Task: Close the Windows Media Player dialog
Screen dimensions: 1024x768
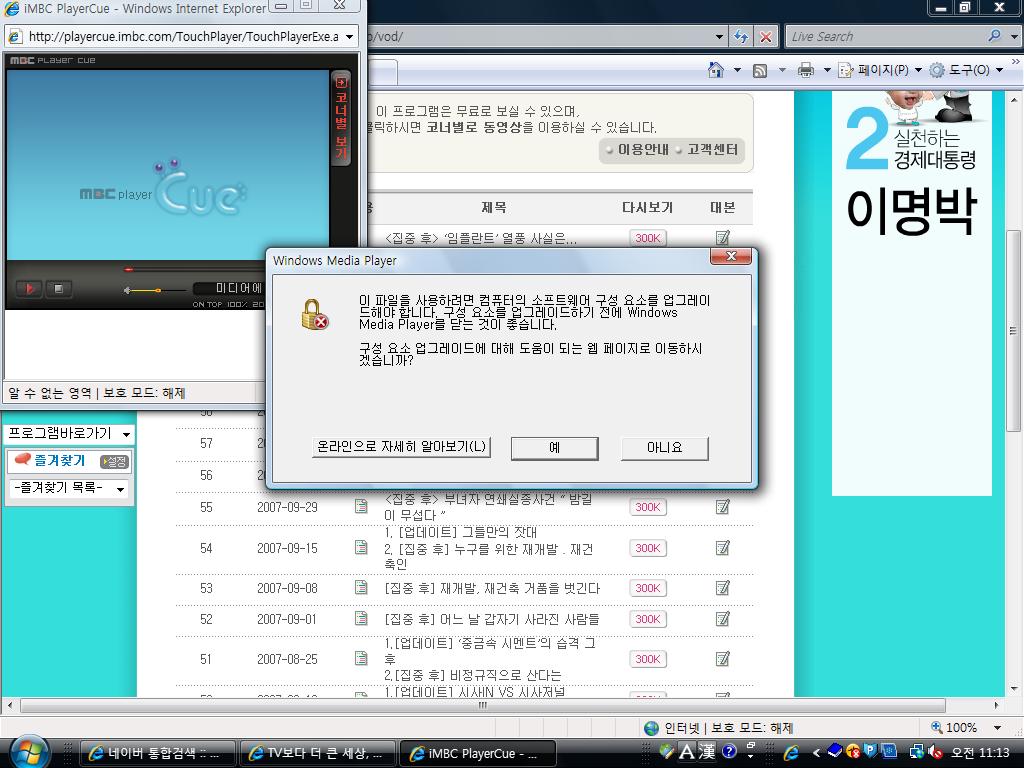Action: click(x=731, y=257)
